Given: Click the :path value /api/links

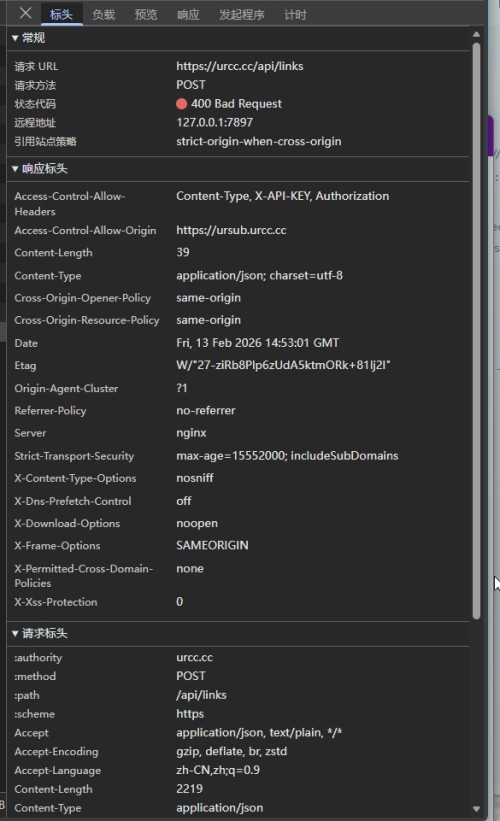Looking at the screenshot, I should click(201, 695).
